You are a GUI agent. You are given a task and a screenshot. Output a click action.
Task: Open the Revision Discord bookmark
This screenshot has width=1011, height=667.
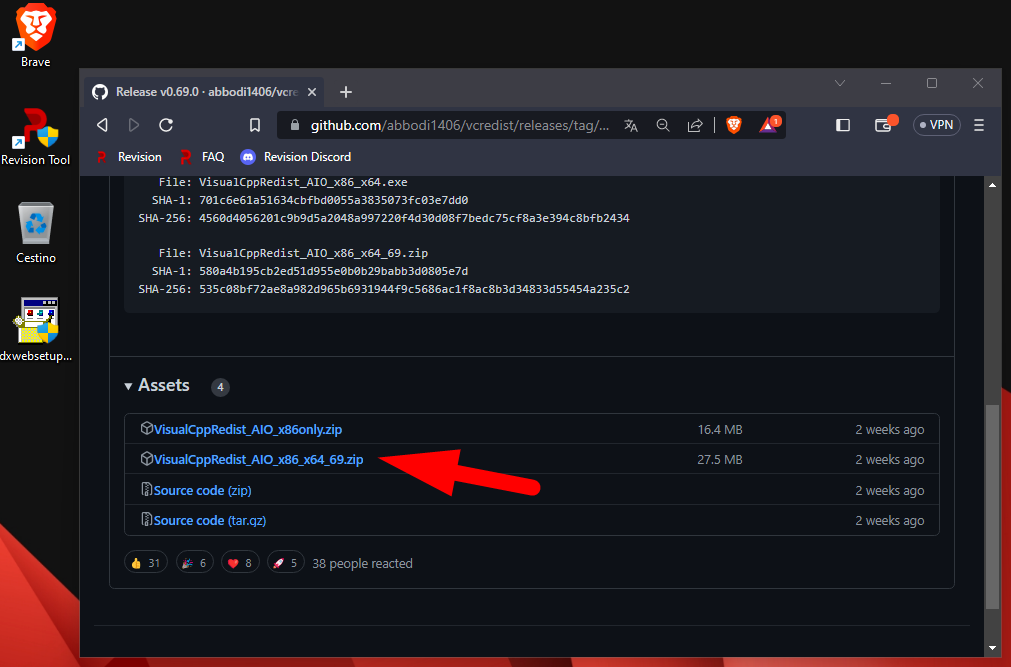pyautogui.click(x=296, y=157)
